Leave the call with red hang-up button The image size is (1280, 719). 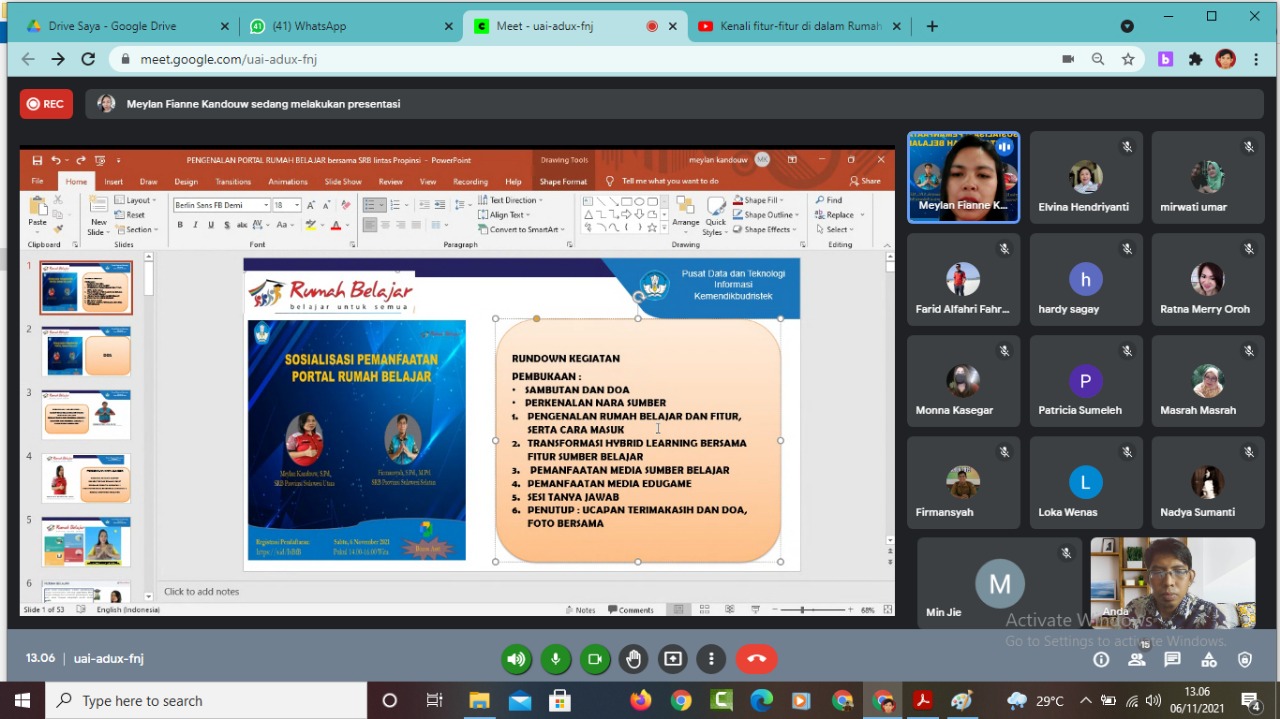pos(757,659)
